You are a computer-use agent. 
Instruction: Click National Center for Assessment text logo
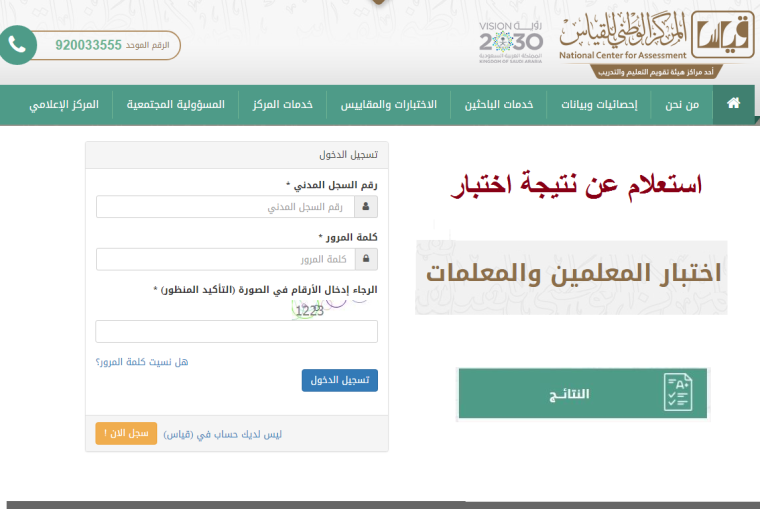coord(623,55)
